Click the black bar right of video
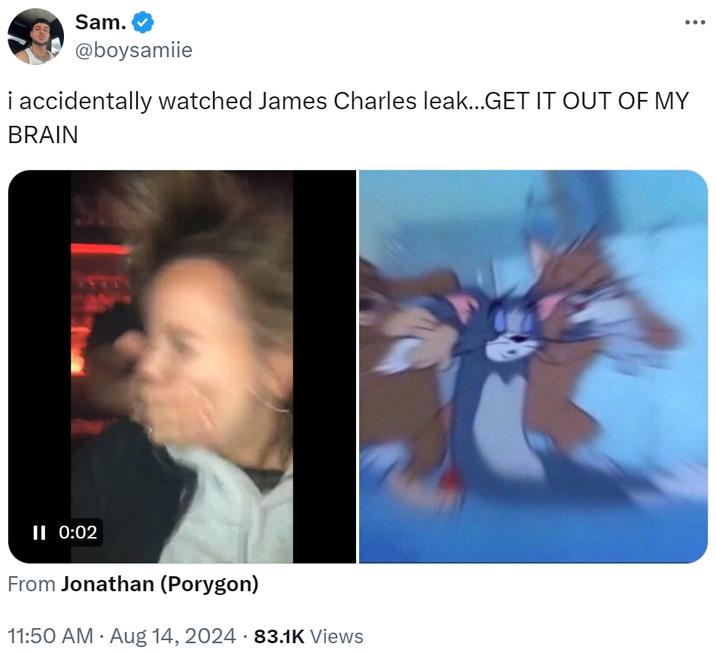 (324, 366)
